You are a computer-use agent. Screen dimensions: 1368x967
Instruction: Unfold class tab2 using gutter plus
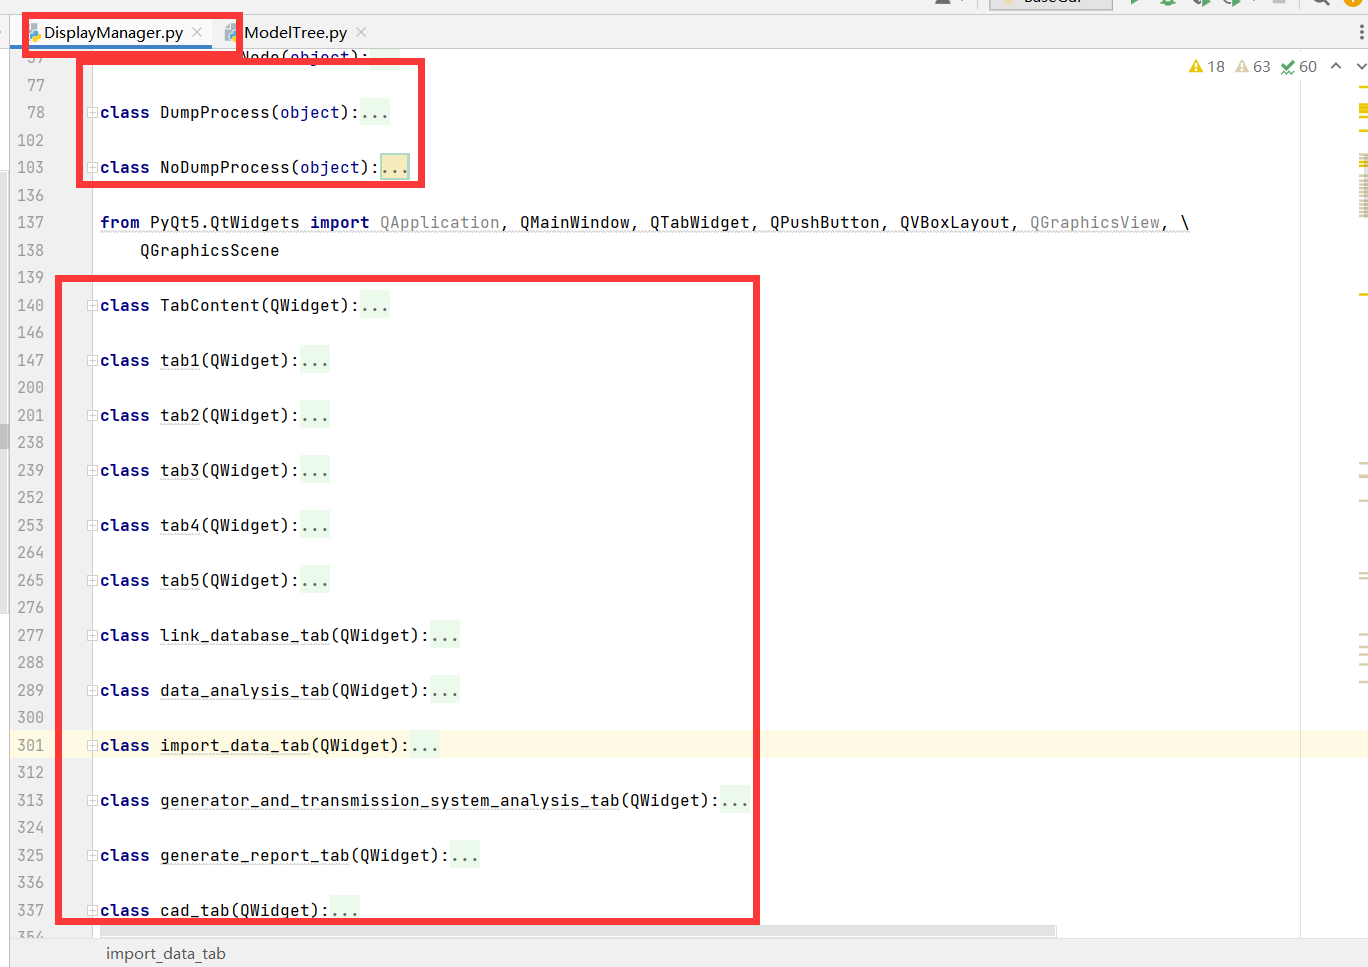92,416
